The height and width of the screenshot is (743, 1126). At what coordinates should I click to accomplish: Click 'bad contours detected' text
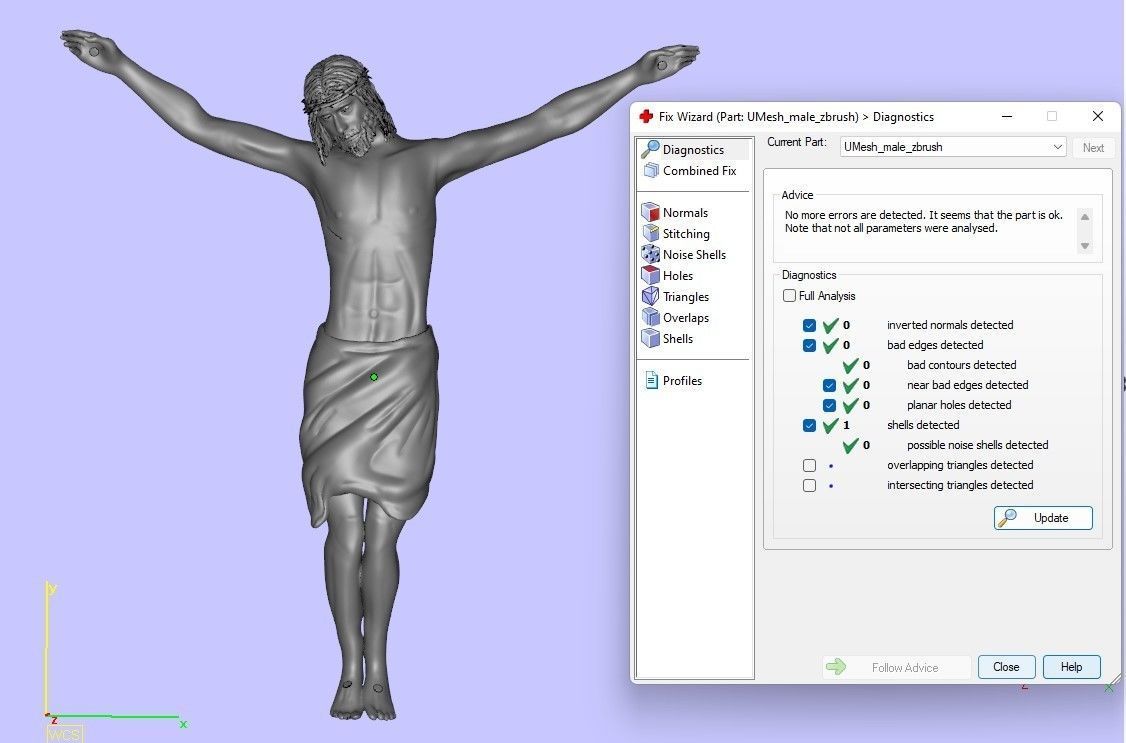click(x=962, y=365)
